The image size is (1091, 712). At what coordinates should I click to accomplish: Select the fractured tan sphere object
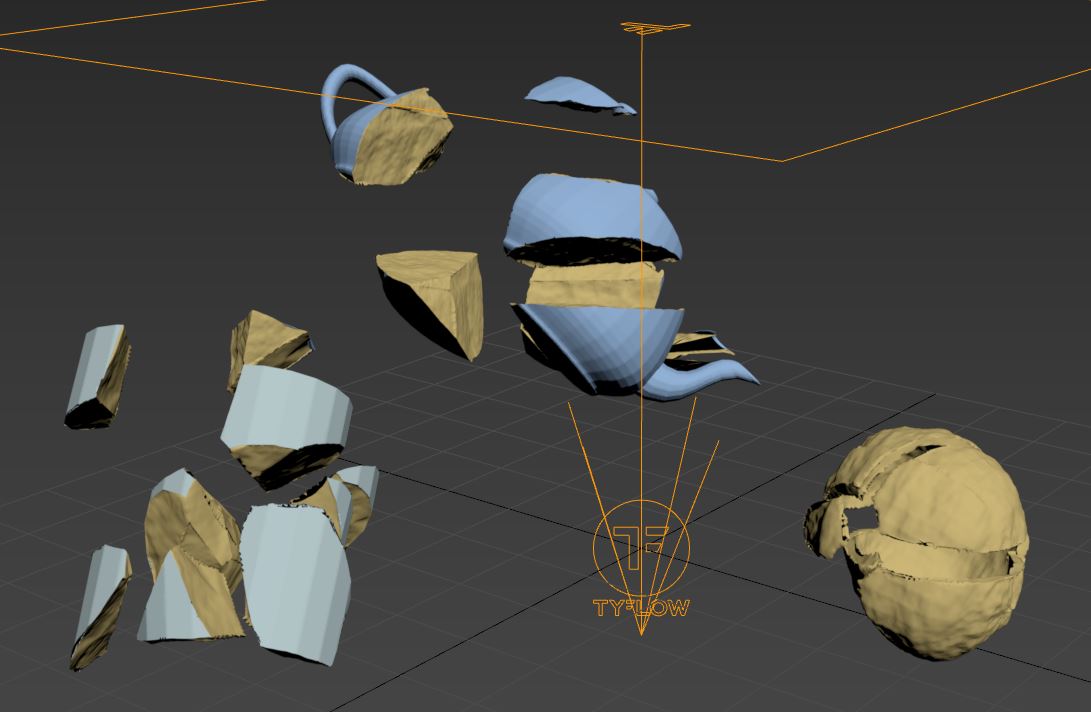click(917, 543)
